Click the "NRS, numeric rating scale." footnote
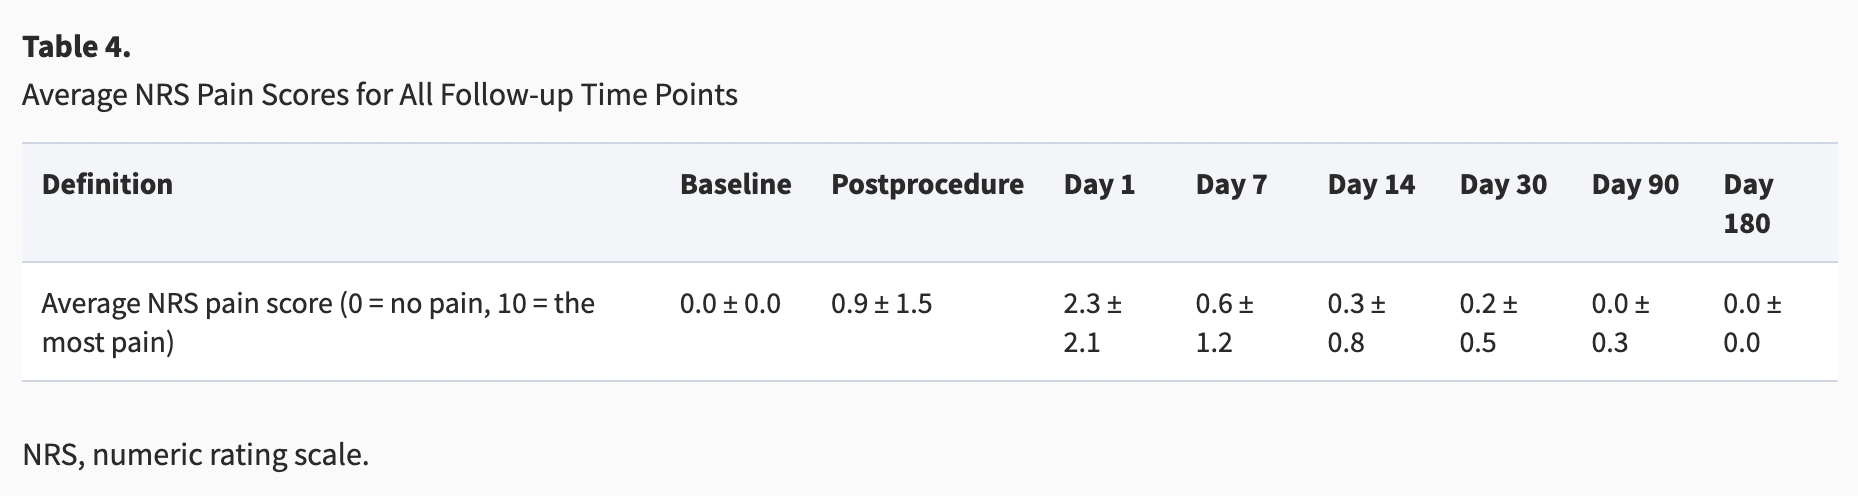This screenshot has height=496, width=1858. (196, 455)
